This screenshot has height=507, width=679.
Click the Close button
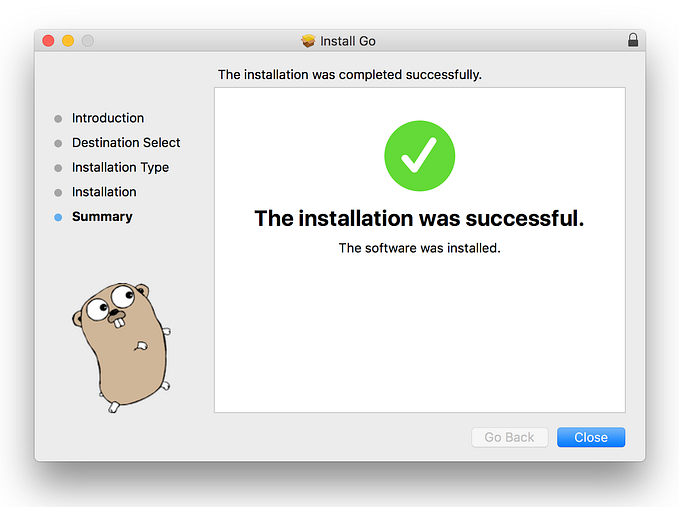[591, 437]
